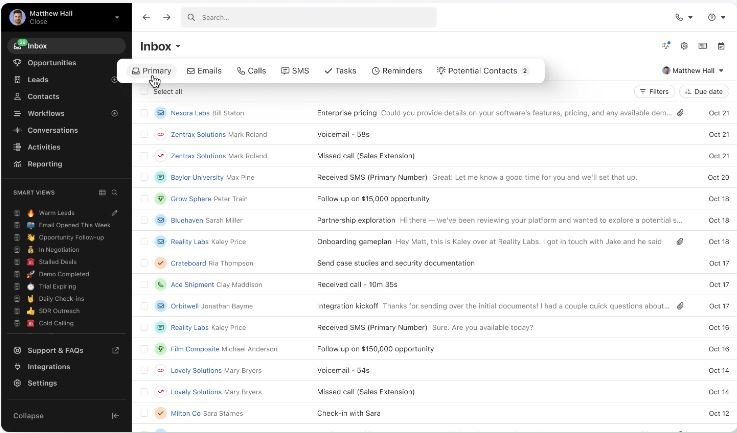Switch to the Reminders tab
Image resolution: width=737 pixels, height=433 pixels.
[x=397, y=71]
